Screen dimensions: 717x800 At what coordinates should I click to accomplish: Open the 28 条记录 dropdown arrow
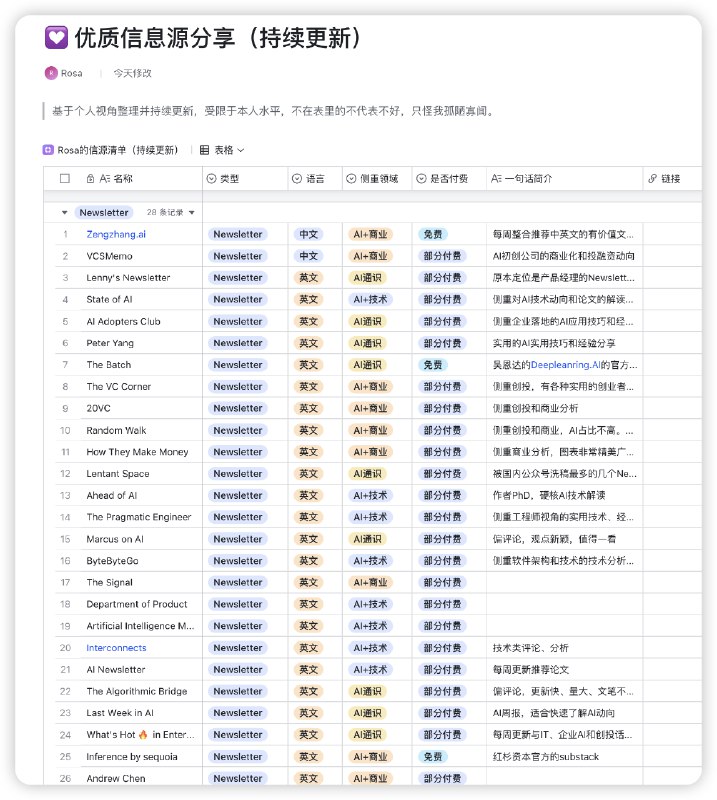[x=192, y=213]
